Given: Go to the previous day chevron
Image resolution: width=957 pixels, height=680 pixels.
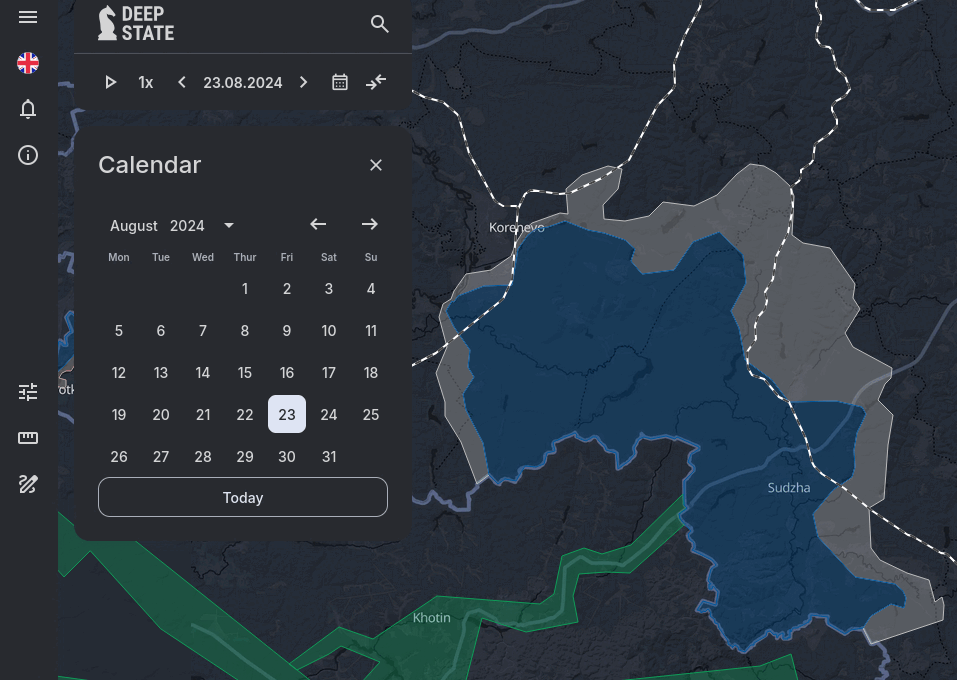Looking at the screenshot, I should (x=181, y=82).
